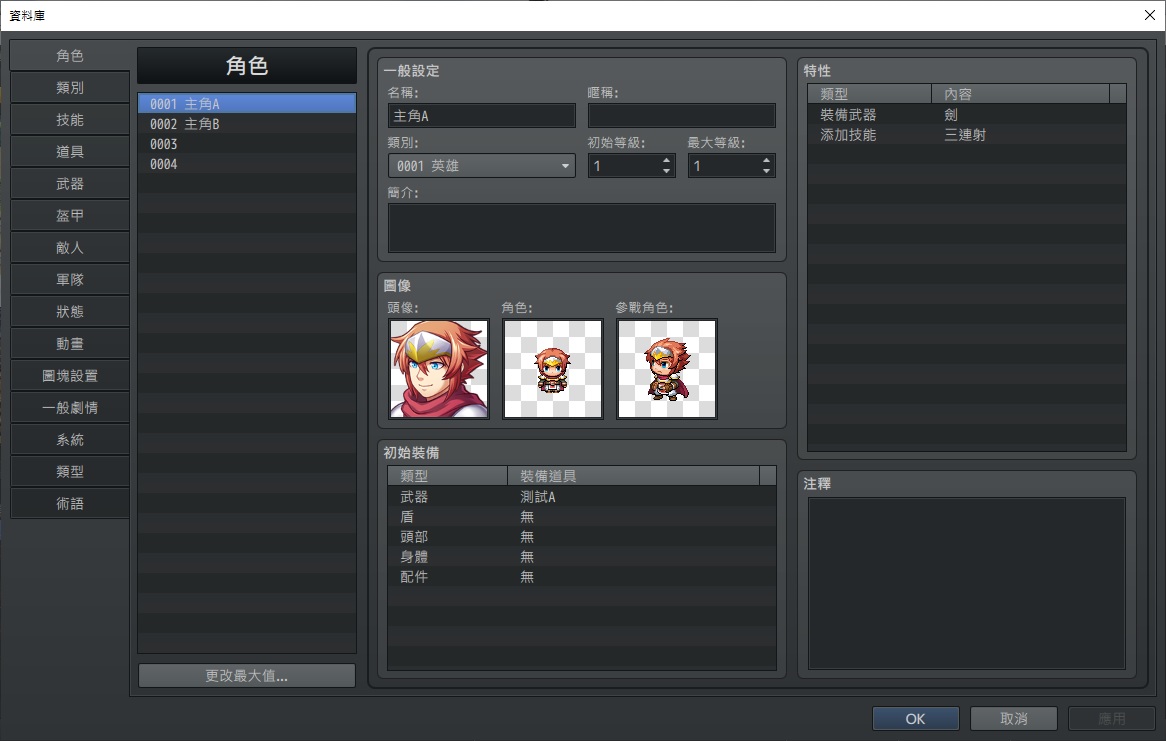Select the 盾 equipment row
Screen dimensions: 1166x741
click(x=582, y=516)
